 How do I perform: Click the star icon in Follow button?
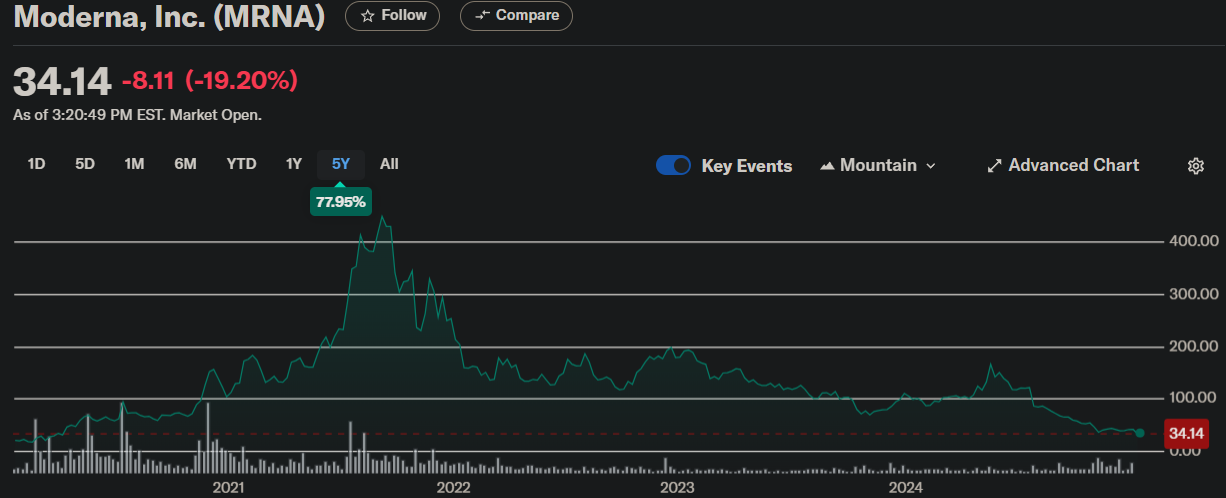[x=367, y=16]
